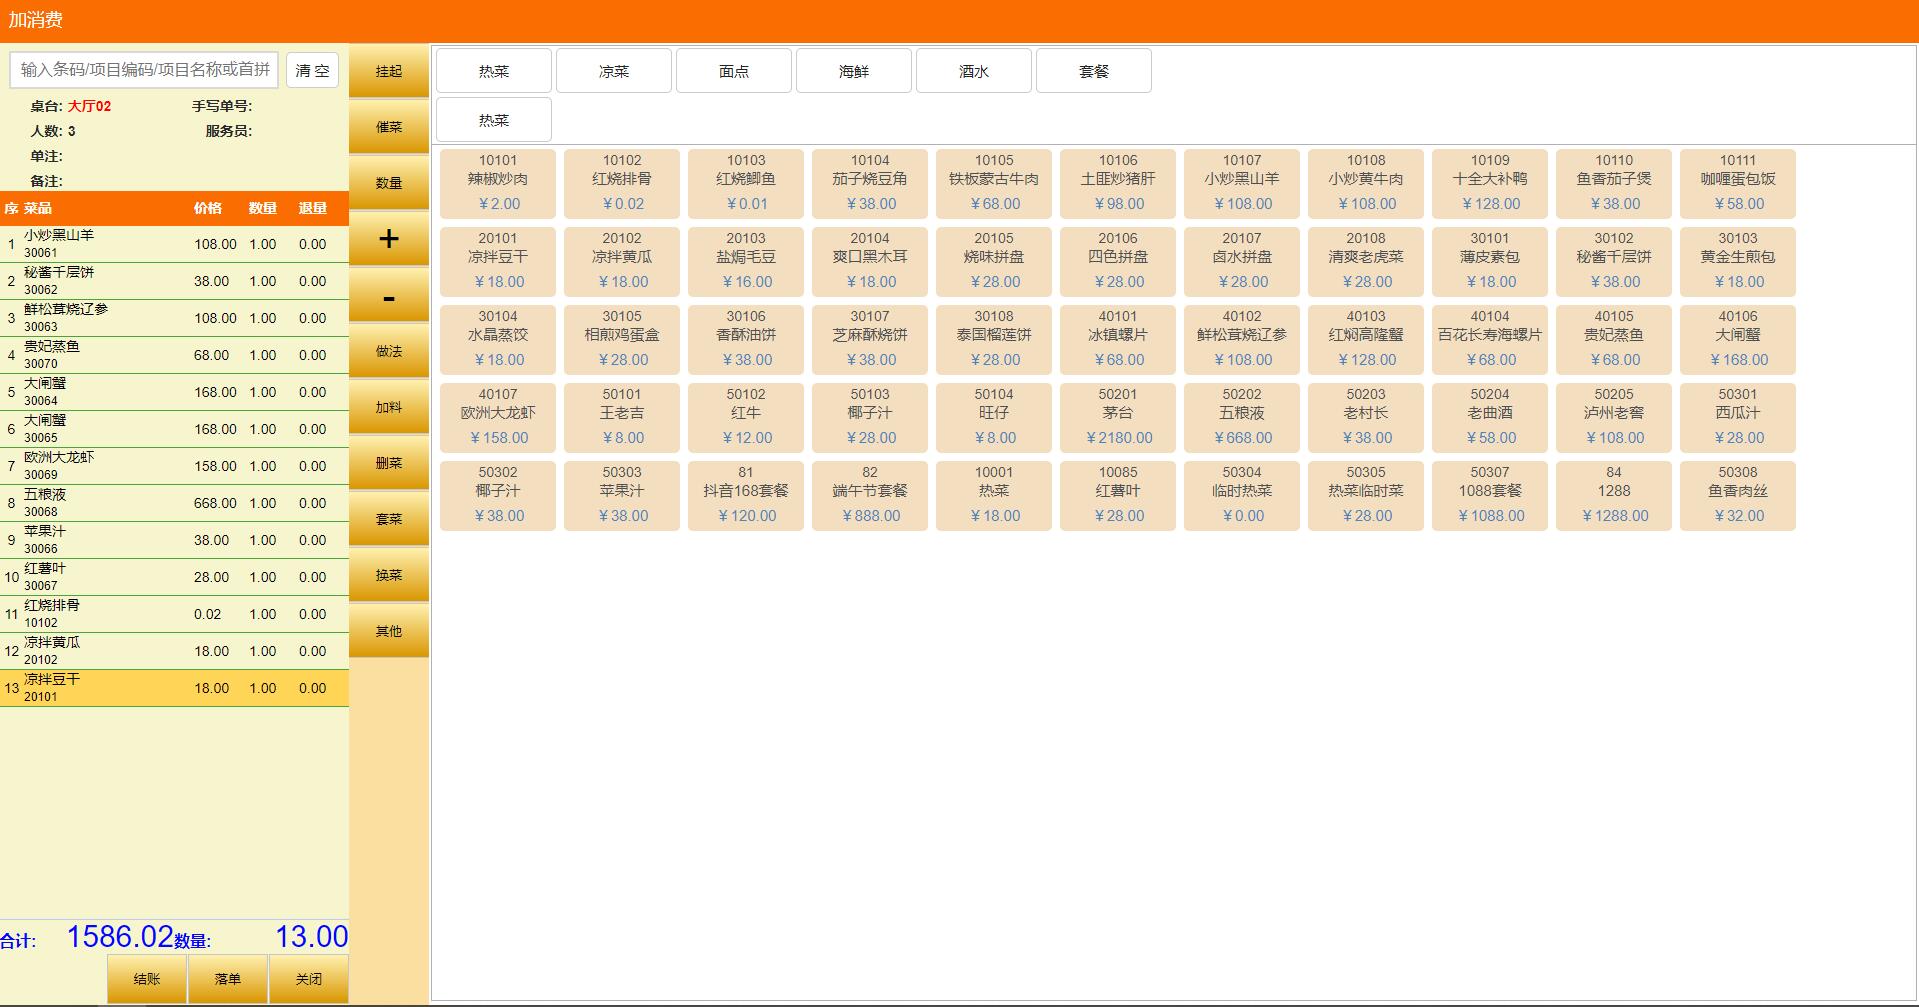Viewport: 1919px width, 1007px height.
Task: Add 辣椒炒肉 dish tile 10101
Action: (x=497, y=183)
